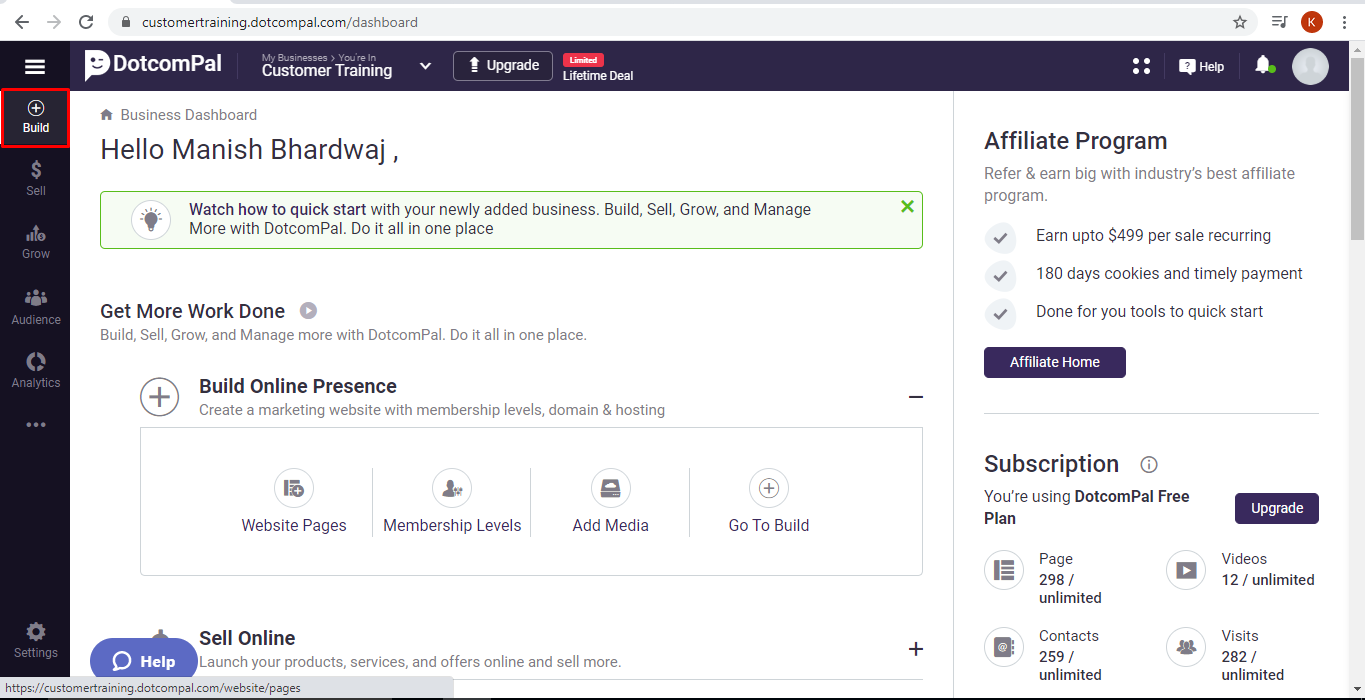The image size is (1365, 700).
Task: Click 'Earn upto $499 per sale recurring'
Action: coord(1153,236)
